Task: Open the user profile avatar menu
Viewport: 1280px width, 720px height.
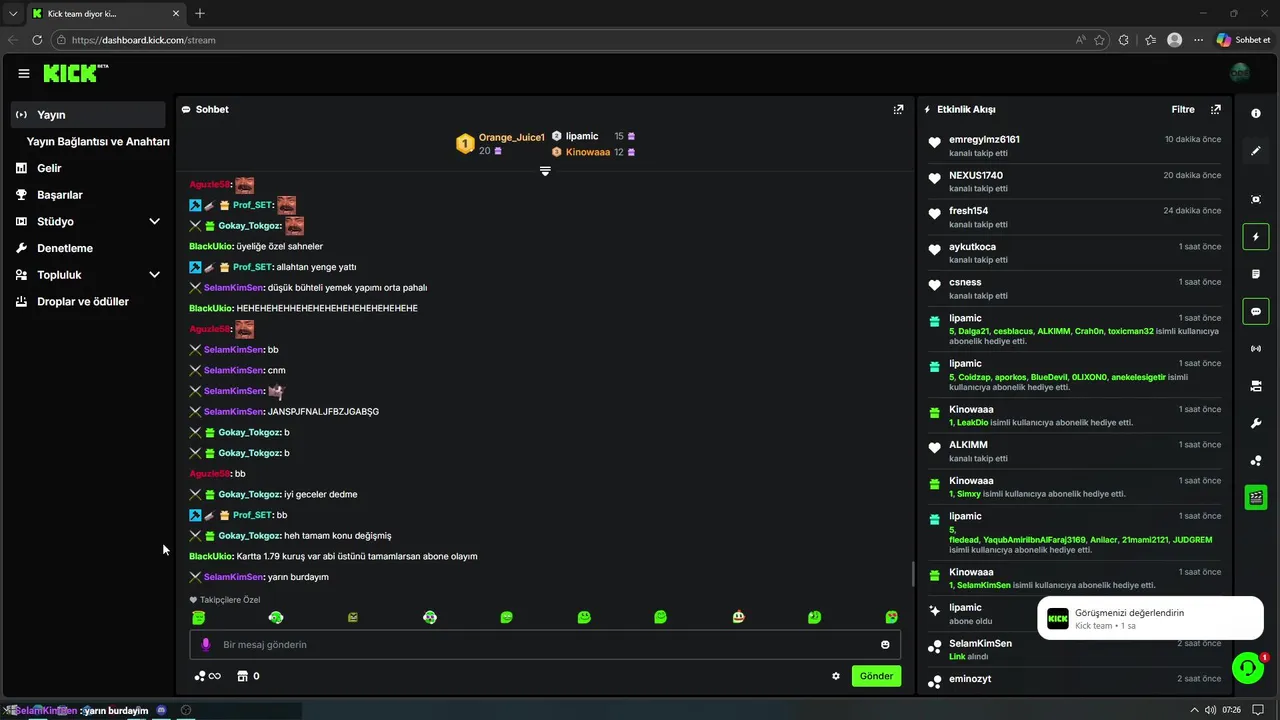Action: [1240, 73]
